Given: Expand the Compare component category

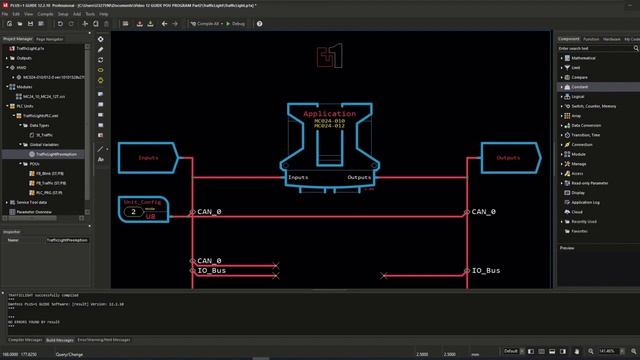Looking at the screenshot, I should (x=562, y=77).
